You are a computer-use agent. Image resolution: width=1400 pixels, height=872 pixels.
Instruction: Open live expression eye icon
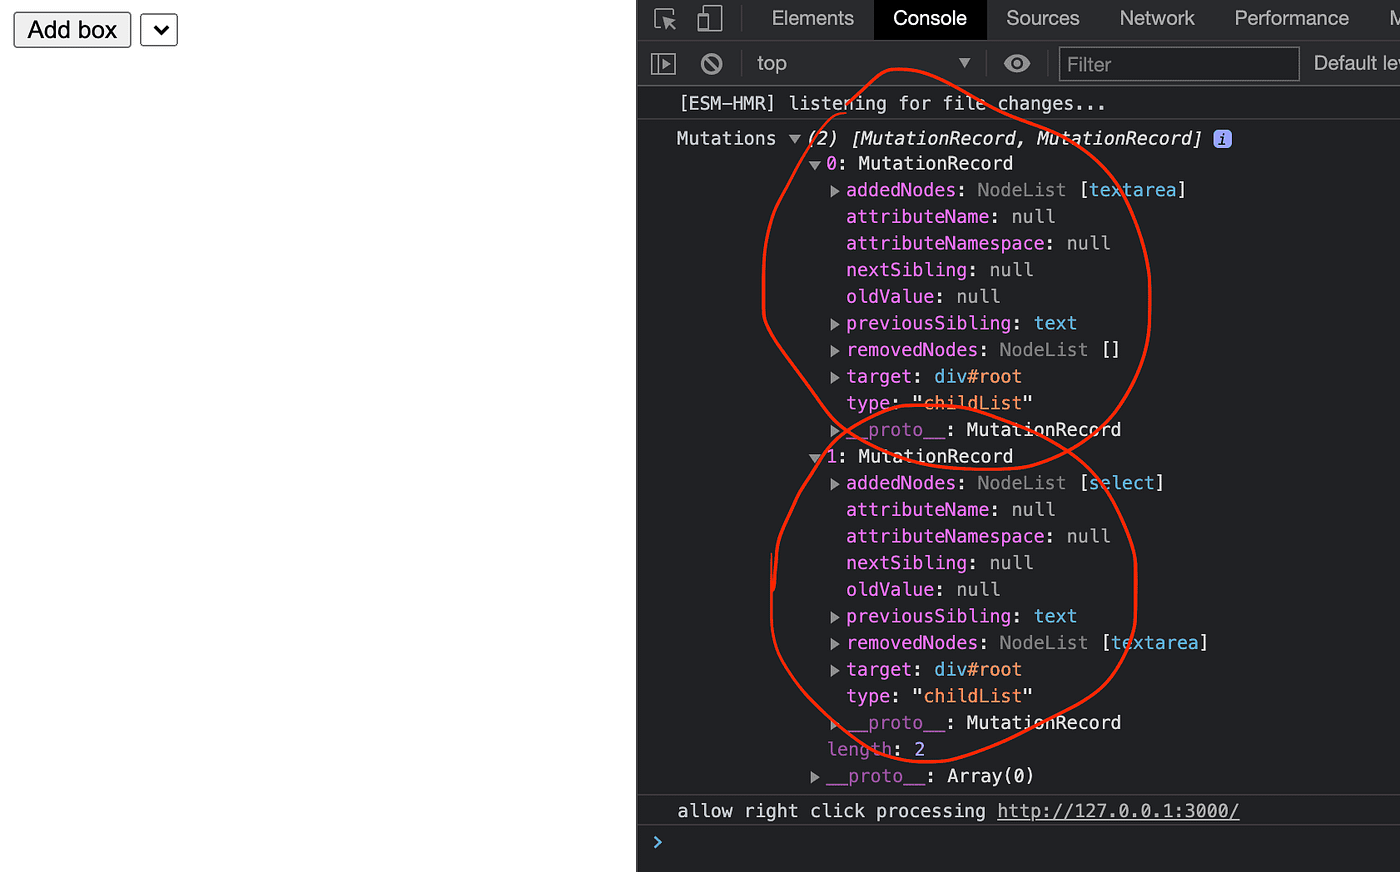pos(1017,63)
